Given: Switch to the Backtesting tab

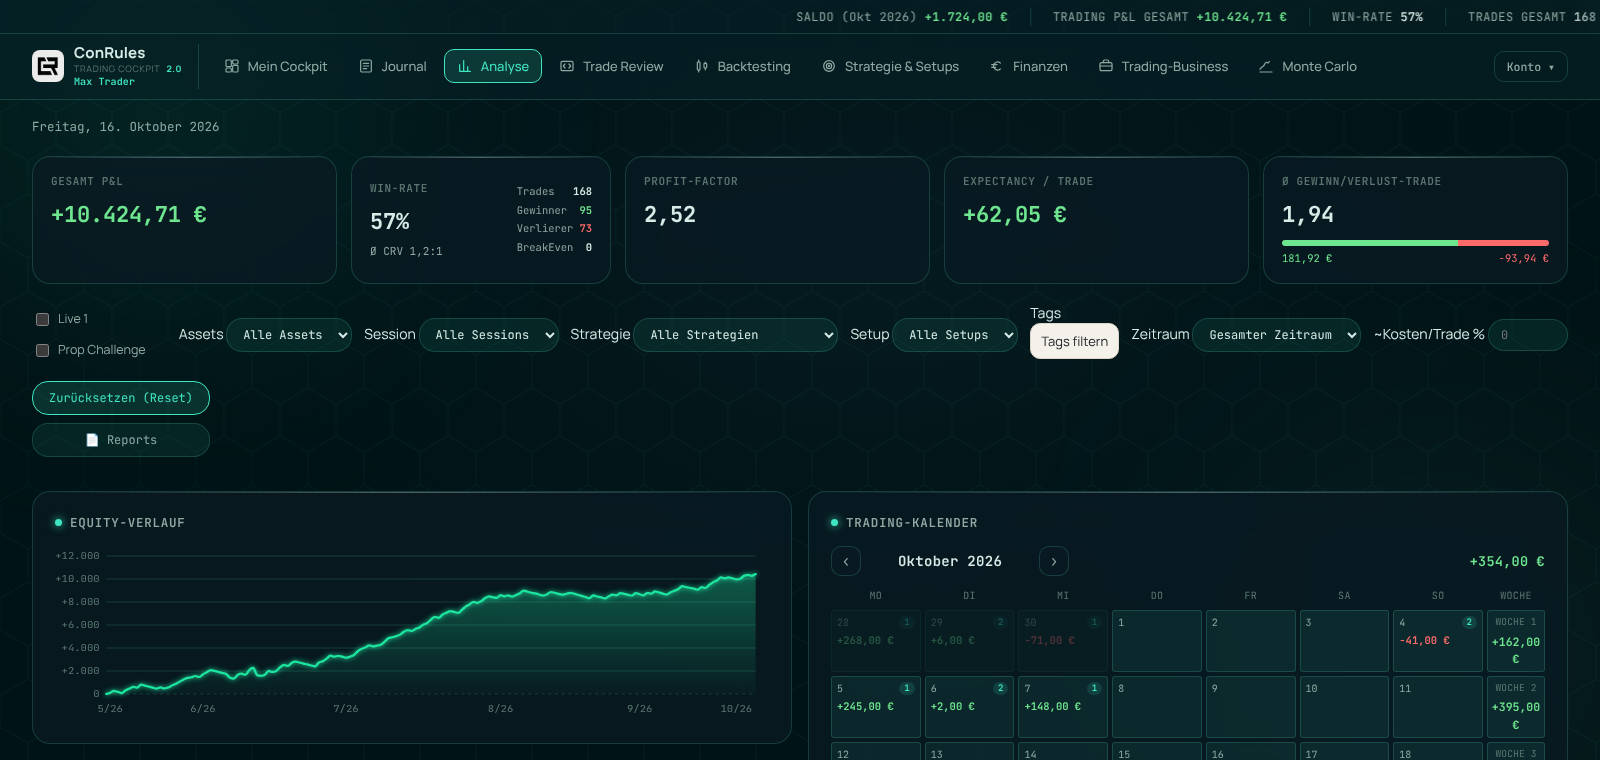Looking at the screenshot, I should 743,66.
